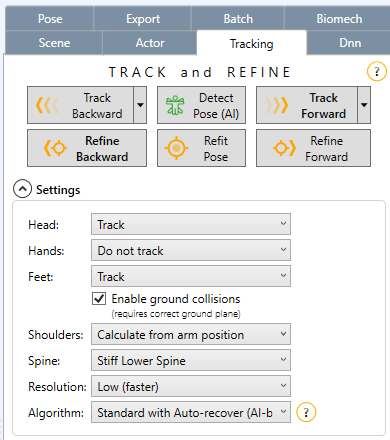Click the Track Forward triple-chevron icon
The height and width of the screenshot is (440, 390).
[x=276, y=105]
